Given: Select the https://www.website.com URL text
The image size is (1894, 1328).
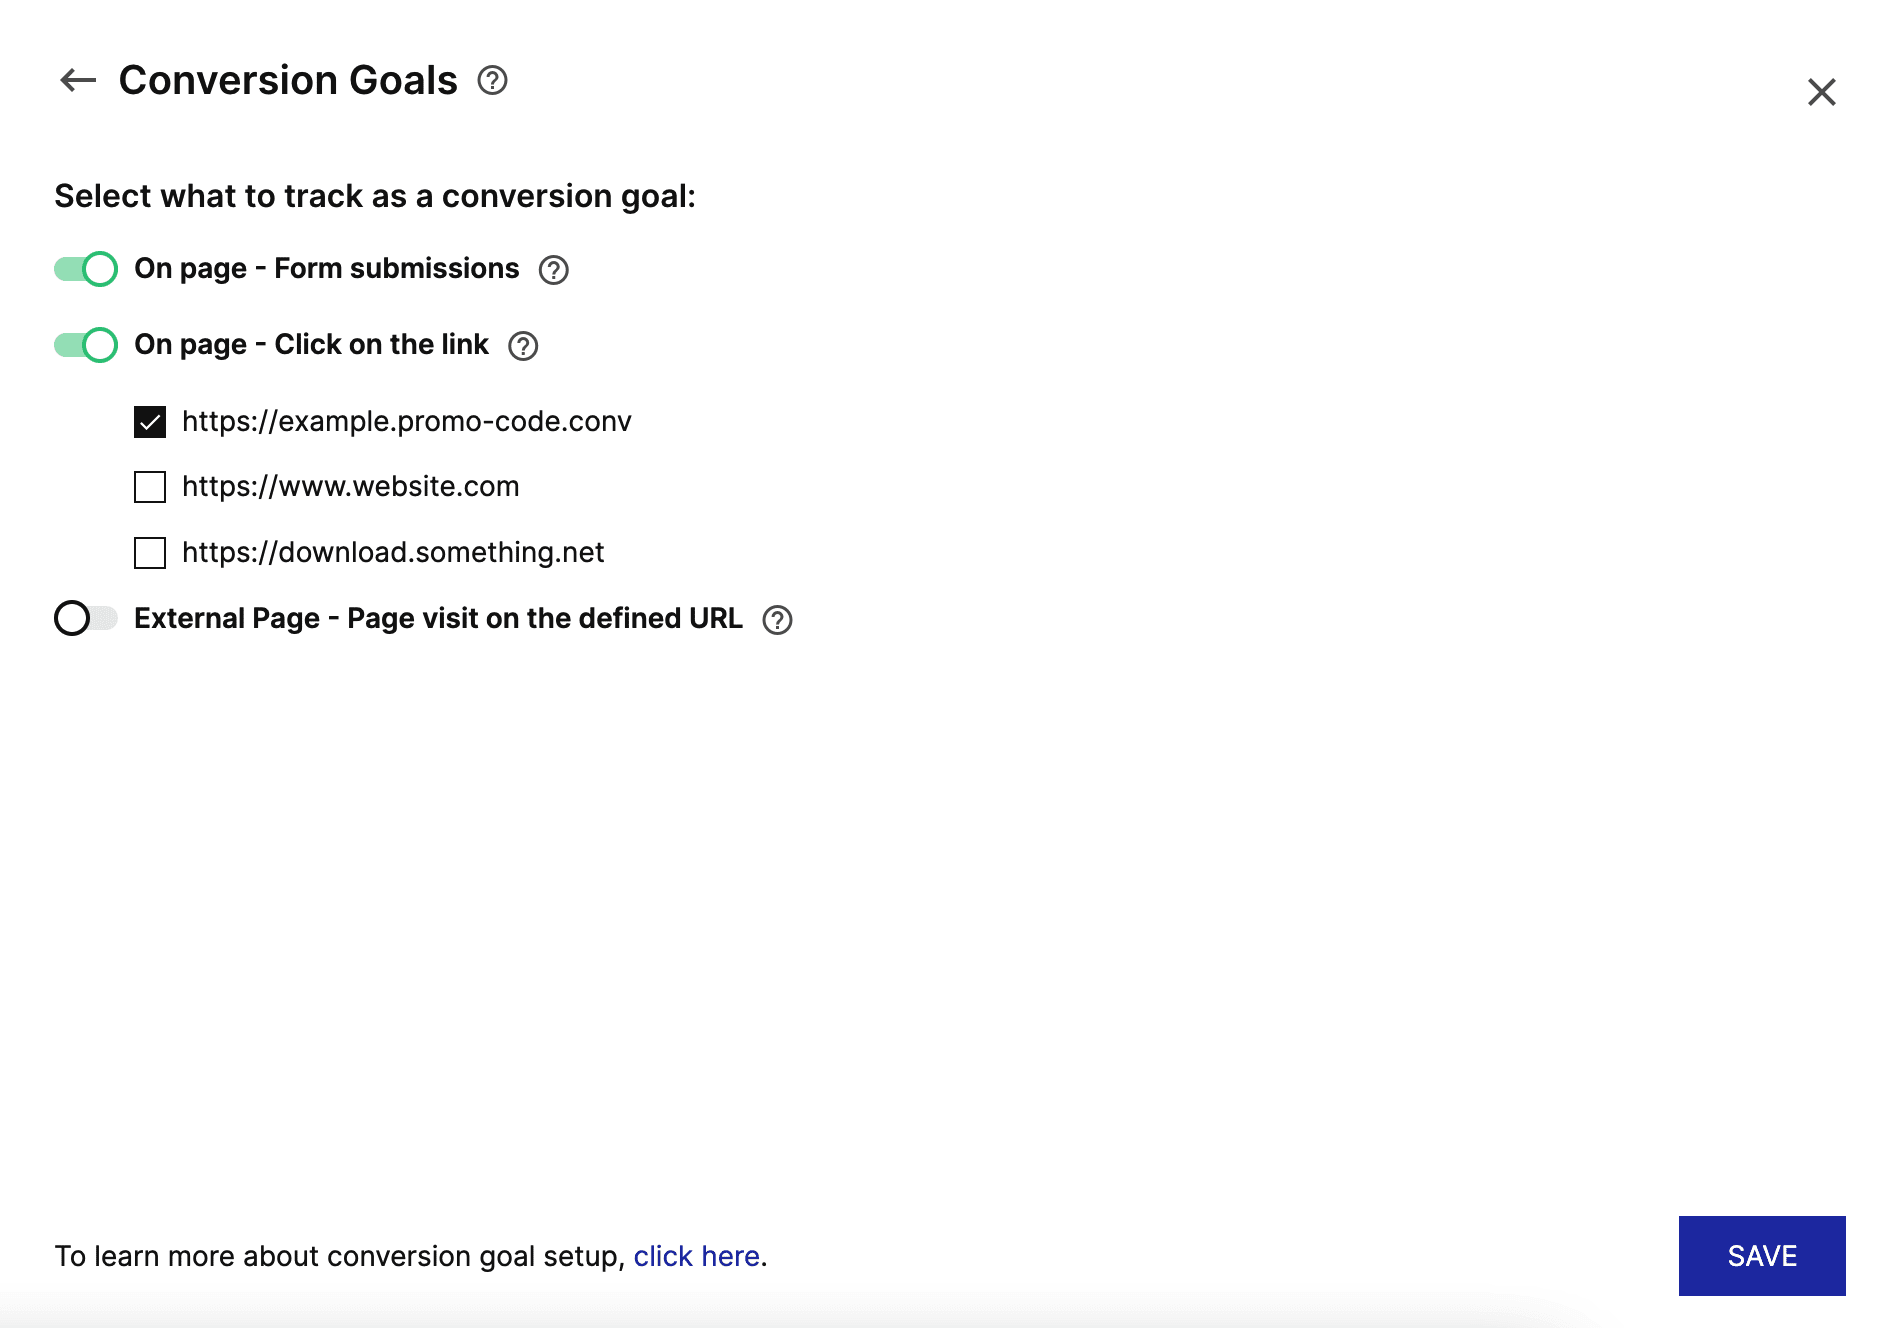Looking at the screenshot, I should tap(351, 487).
